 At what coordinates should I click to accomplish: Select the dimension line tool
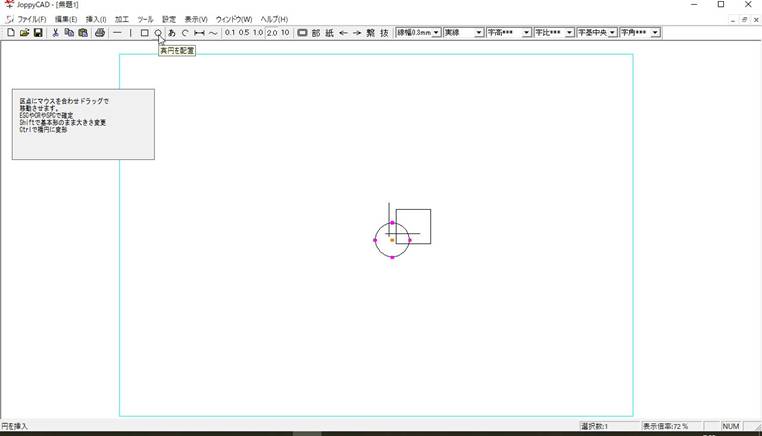(199, 33)
